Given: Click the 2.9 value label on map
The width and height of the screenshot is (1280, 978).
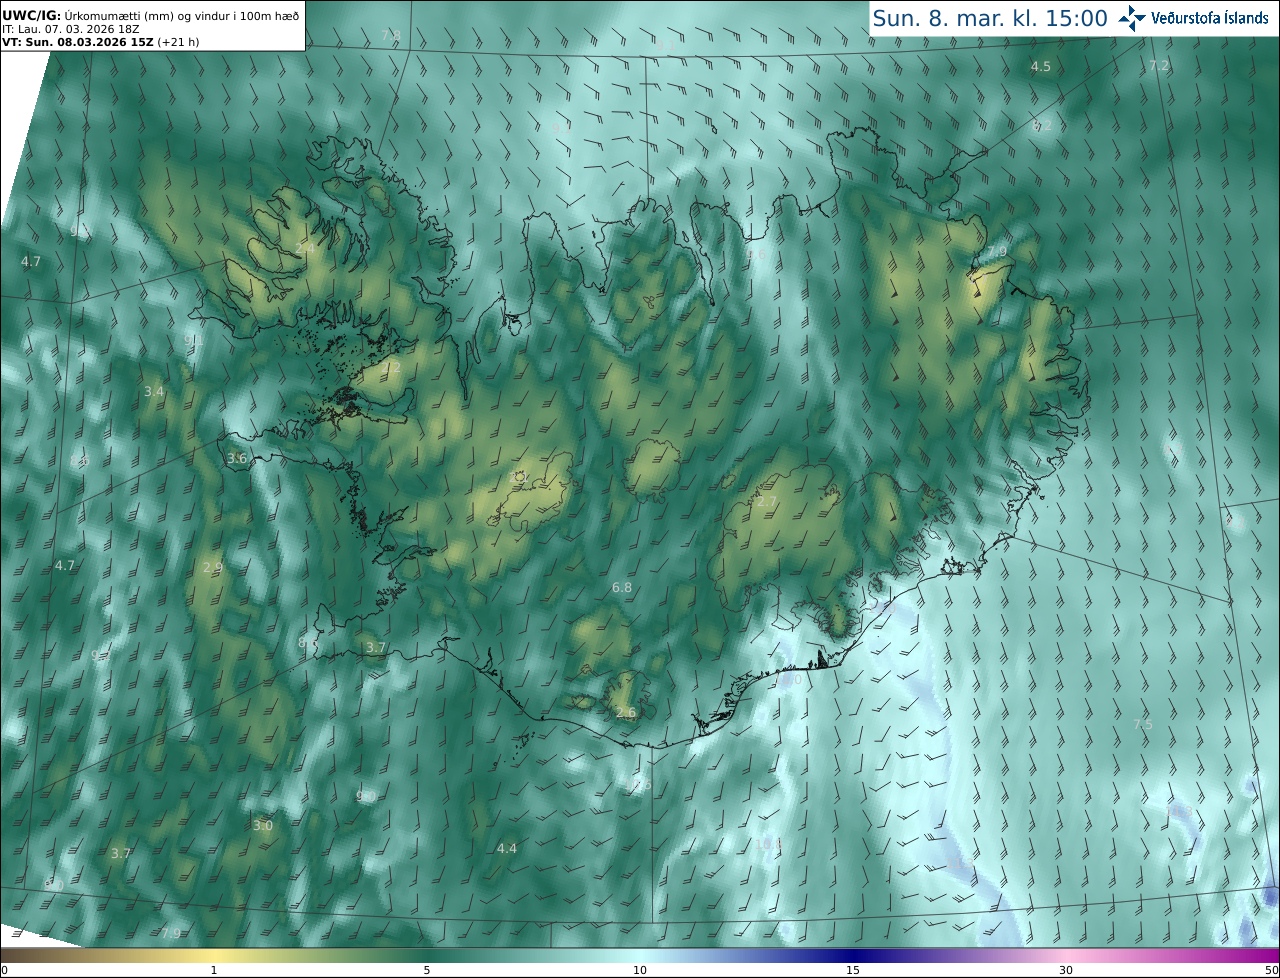Looking at the screenshot, I should coord(212,567).
